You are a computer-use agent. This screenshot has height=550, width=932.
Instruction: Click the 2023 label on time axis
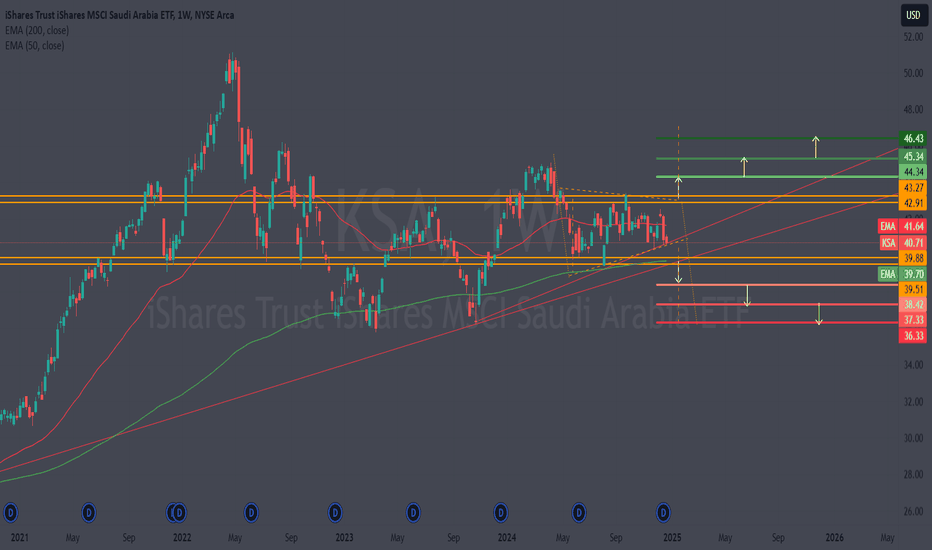(x=344, y=538)
